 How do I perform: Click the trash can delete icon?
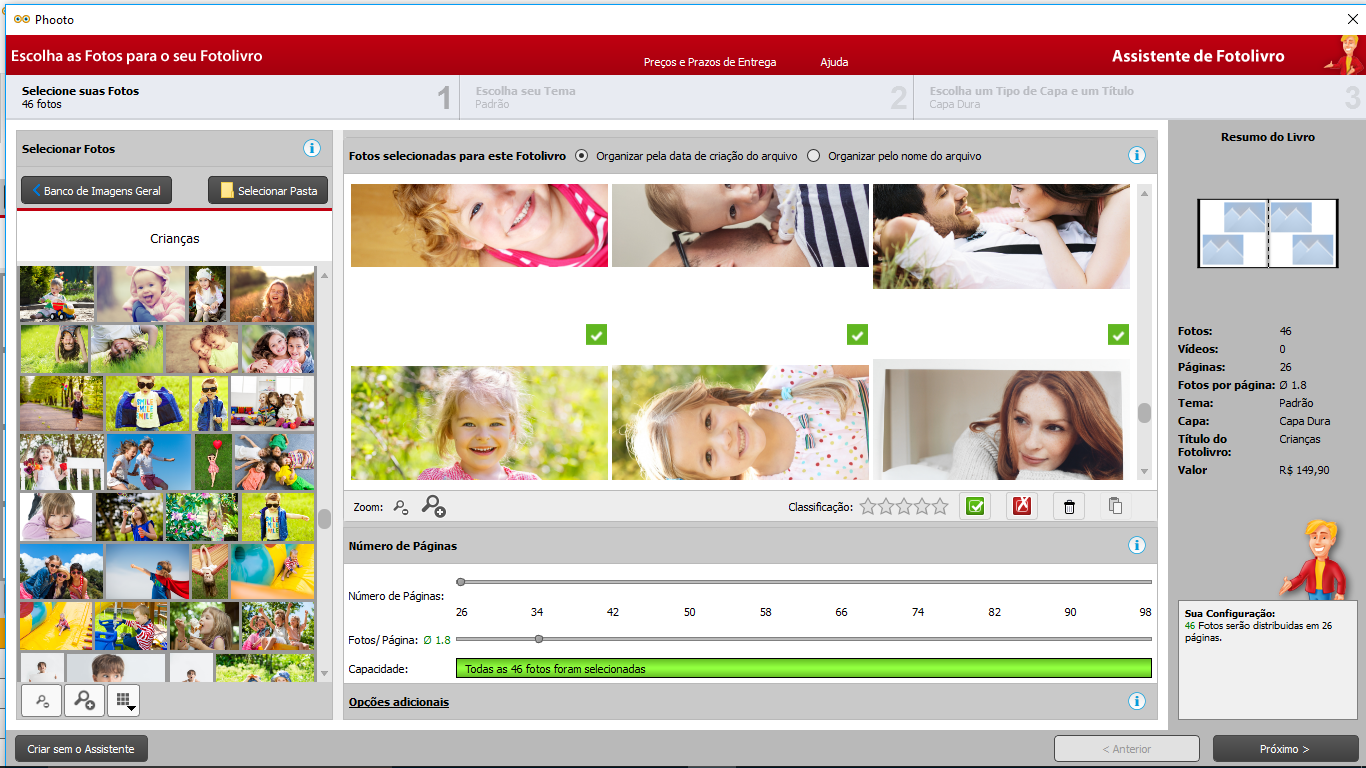(x=1069, y=507)
